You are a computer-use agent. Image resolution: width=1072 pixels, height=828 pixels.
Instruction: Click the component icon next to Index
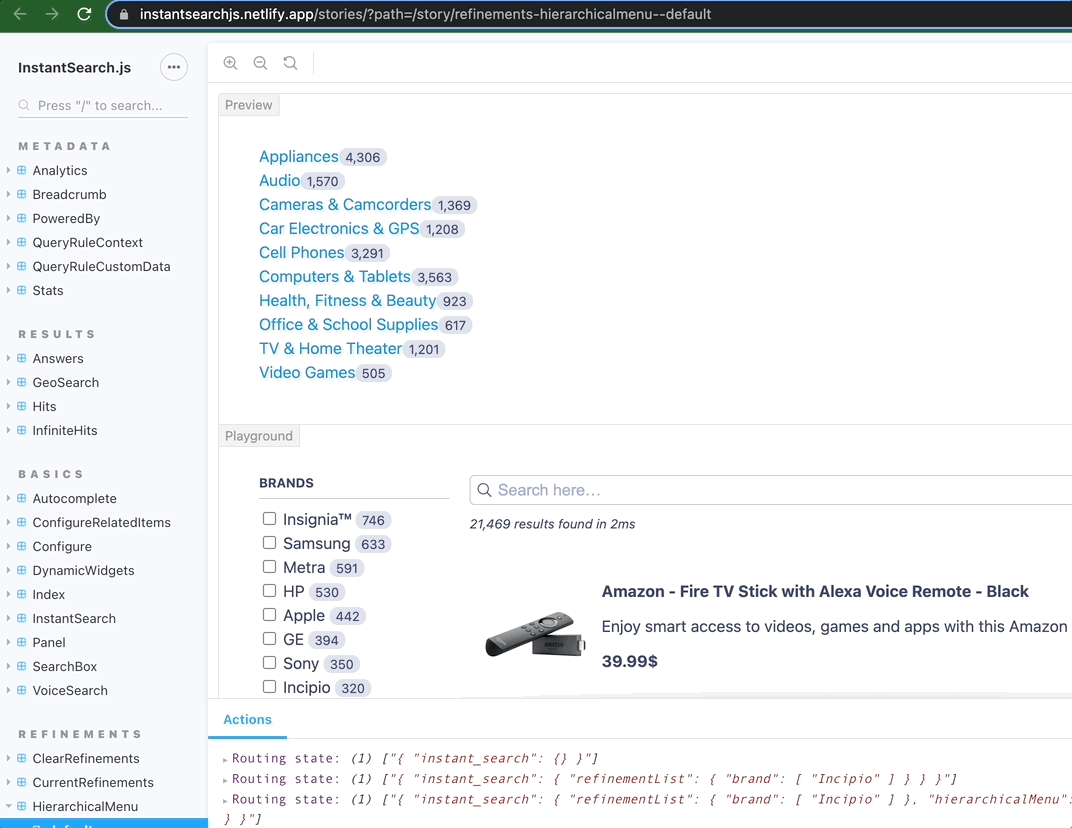point(22,594)
